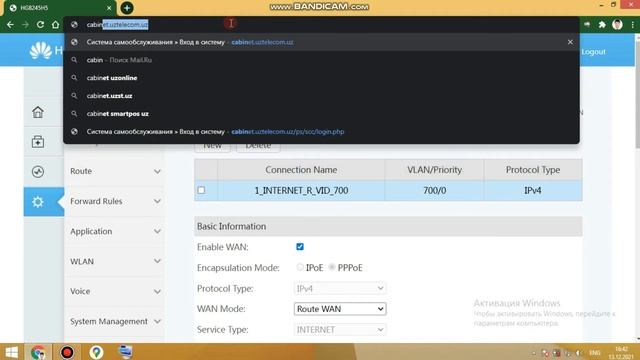
Task: Click the IPv4 protocol type cell
Action: pyautogui.click(x=533, y=191)
